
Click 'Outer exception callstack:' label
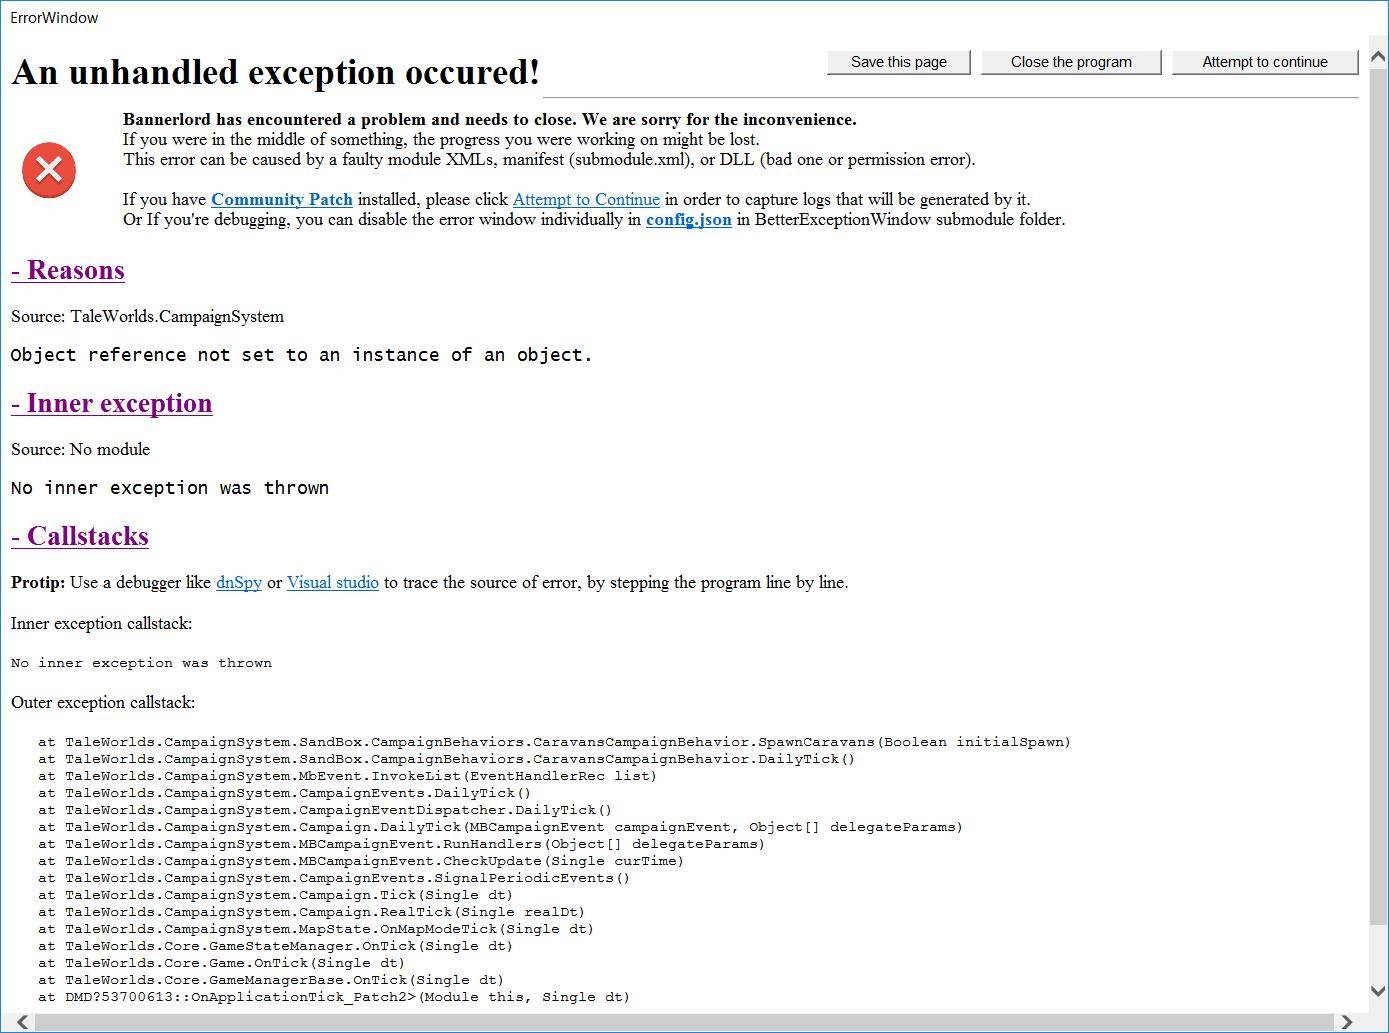coord(103,702)
